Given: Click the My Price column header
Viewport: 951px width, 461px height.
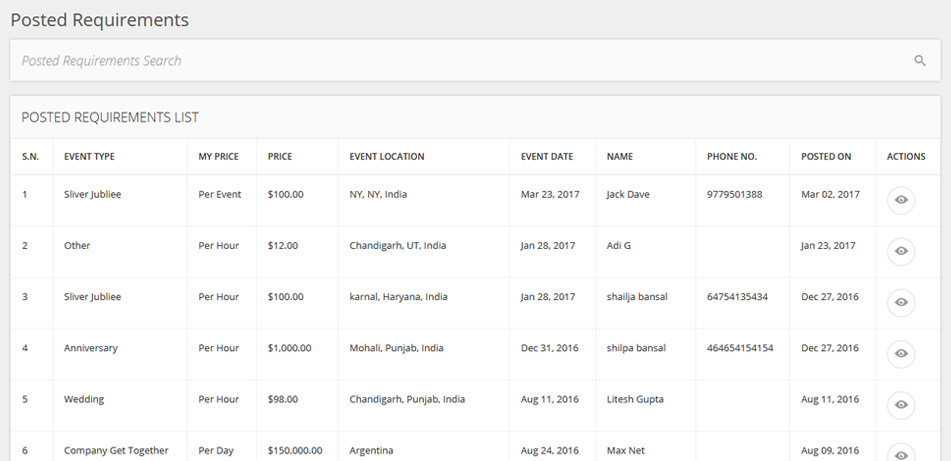Looking at the screenshot, I should [x=221, y=157].
